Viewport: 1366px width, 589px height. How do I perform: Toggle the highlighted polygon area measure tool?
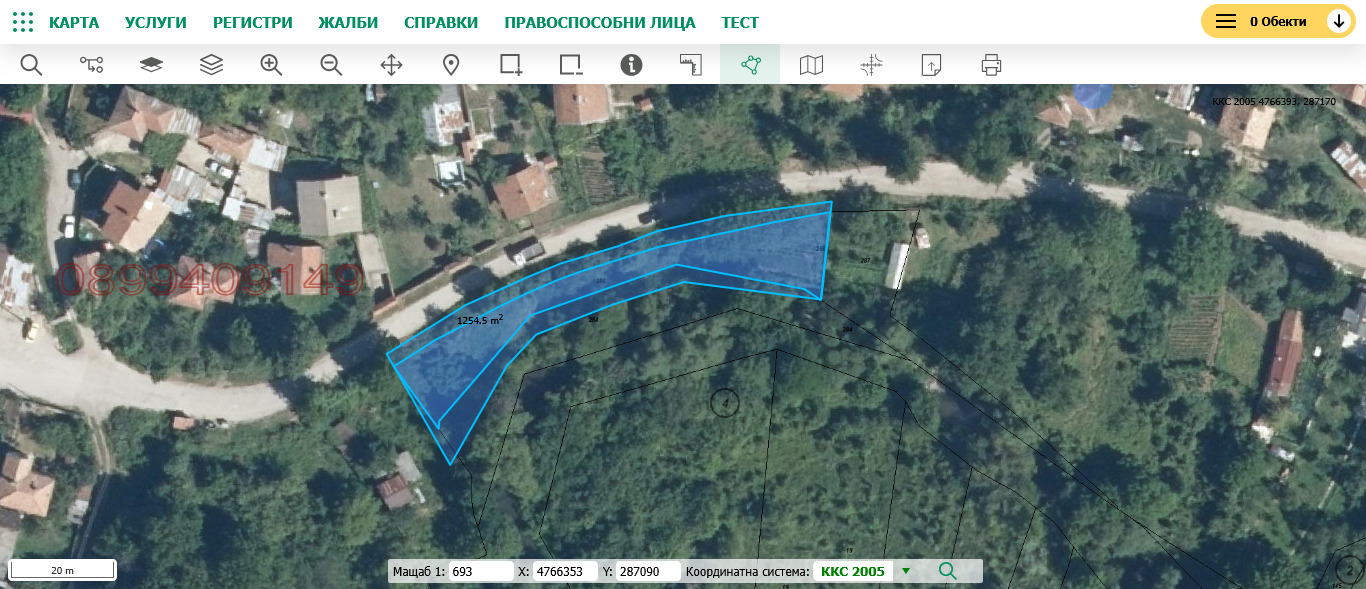tap(750, 65)
